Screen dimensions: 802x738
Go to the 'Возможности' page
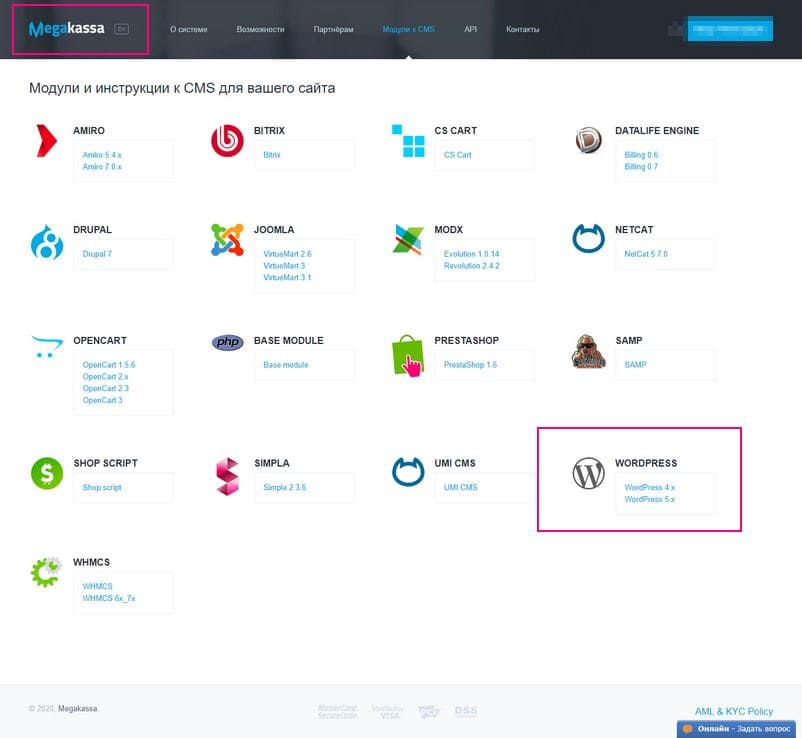(x=260, y=29)
